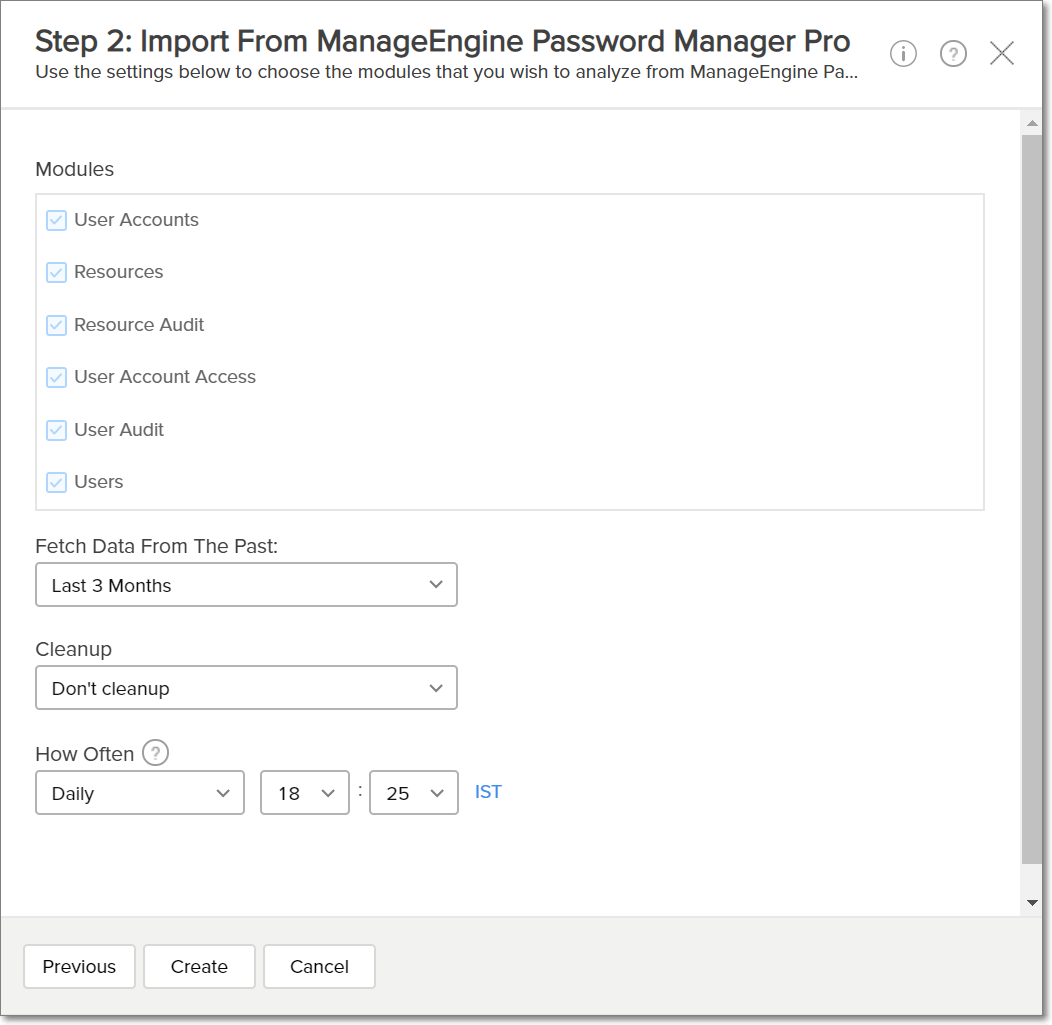Viewport: 1052px width, 1025px height.
Task: Go back with the Previous button
Action: [x=79, y=967]
